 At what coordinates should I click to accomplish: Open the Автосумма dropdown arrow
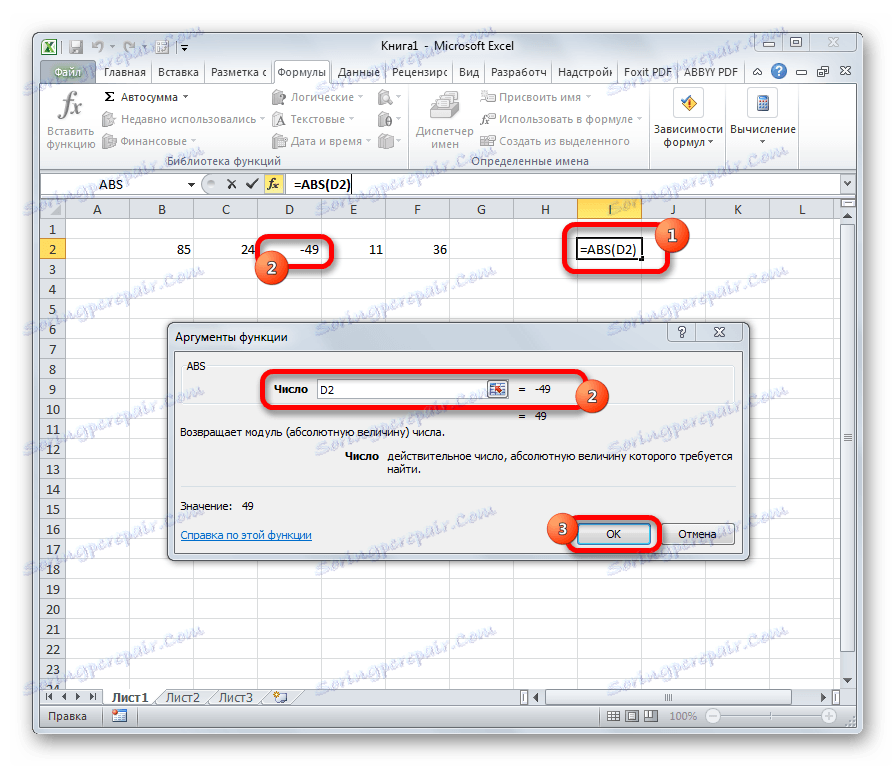tap(185, 96)
